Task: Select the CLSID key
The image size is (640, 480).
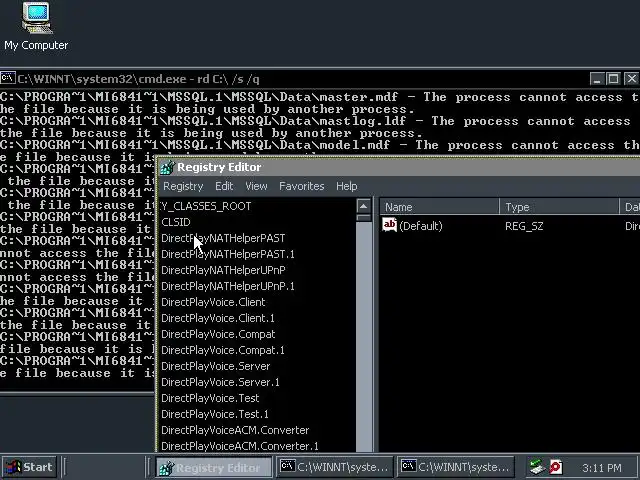Action: point(176,222)
